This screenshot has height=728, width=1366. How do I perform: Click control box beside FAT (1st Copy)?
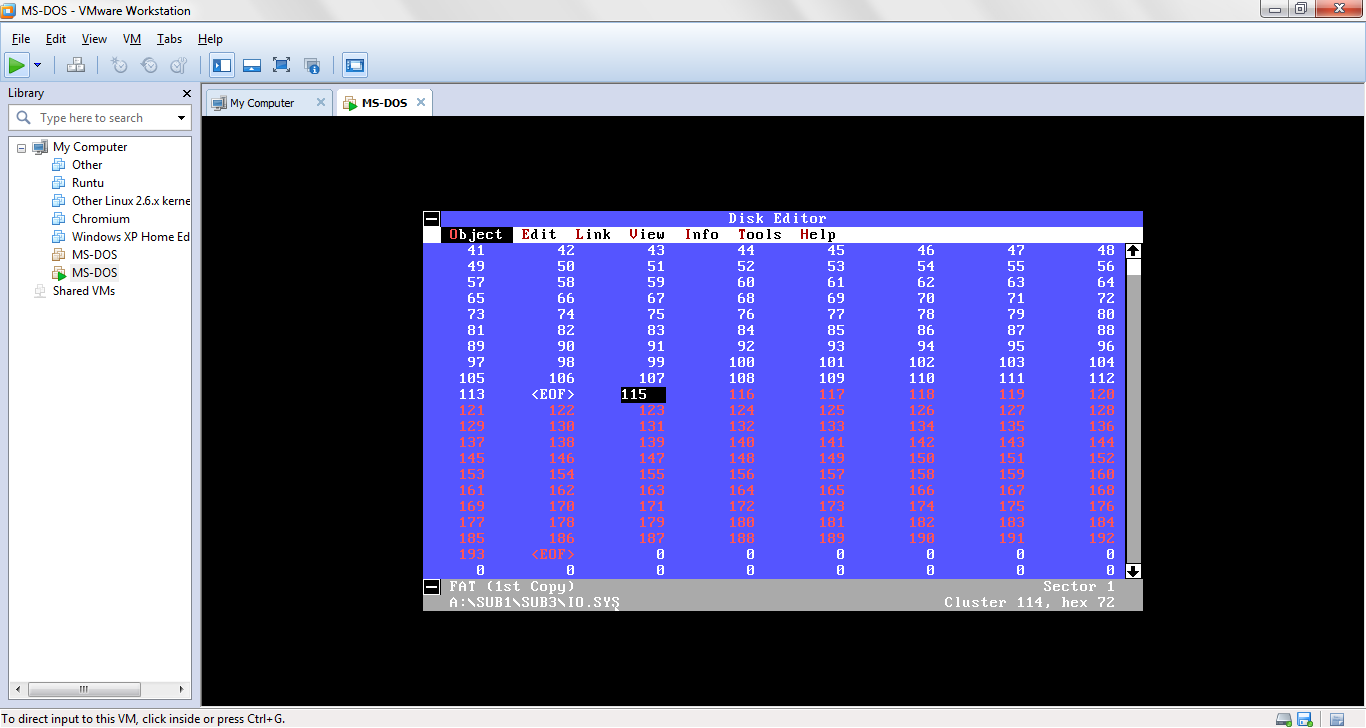pyautogui.click(x=432, y=587)
